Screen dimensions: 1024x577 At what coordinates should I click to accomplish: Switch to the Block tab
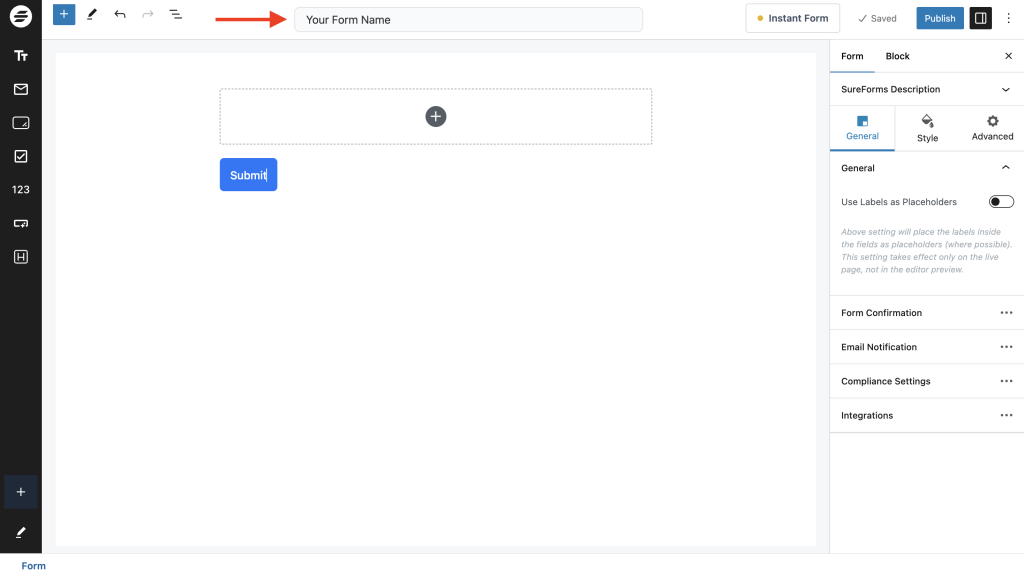coord(897,56)
